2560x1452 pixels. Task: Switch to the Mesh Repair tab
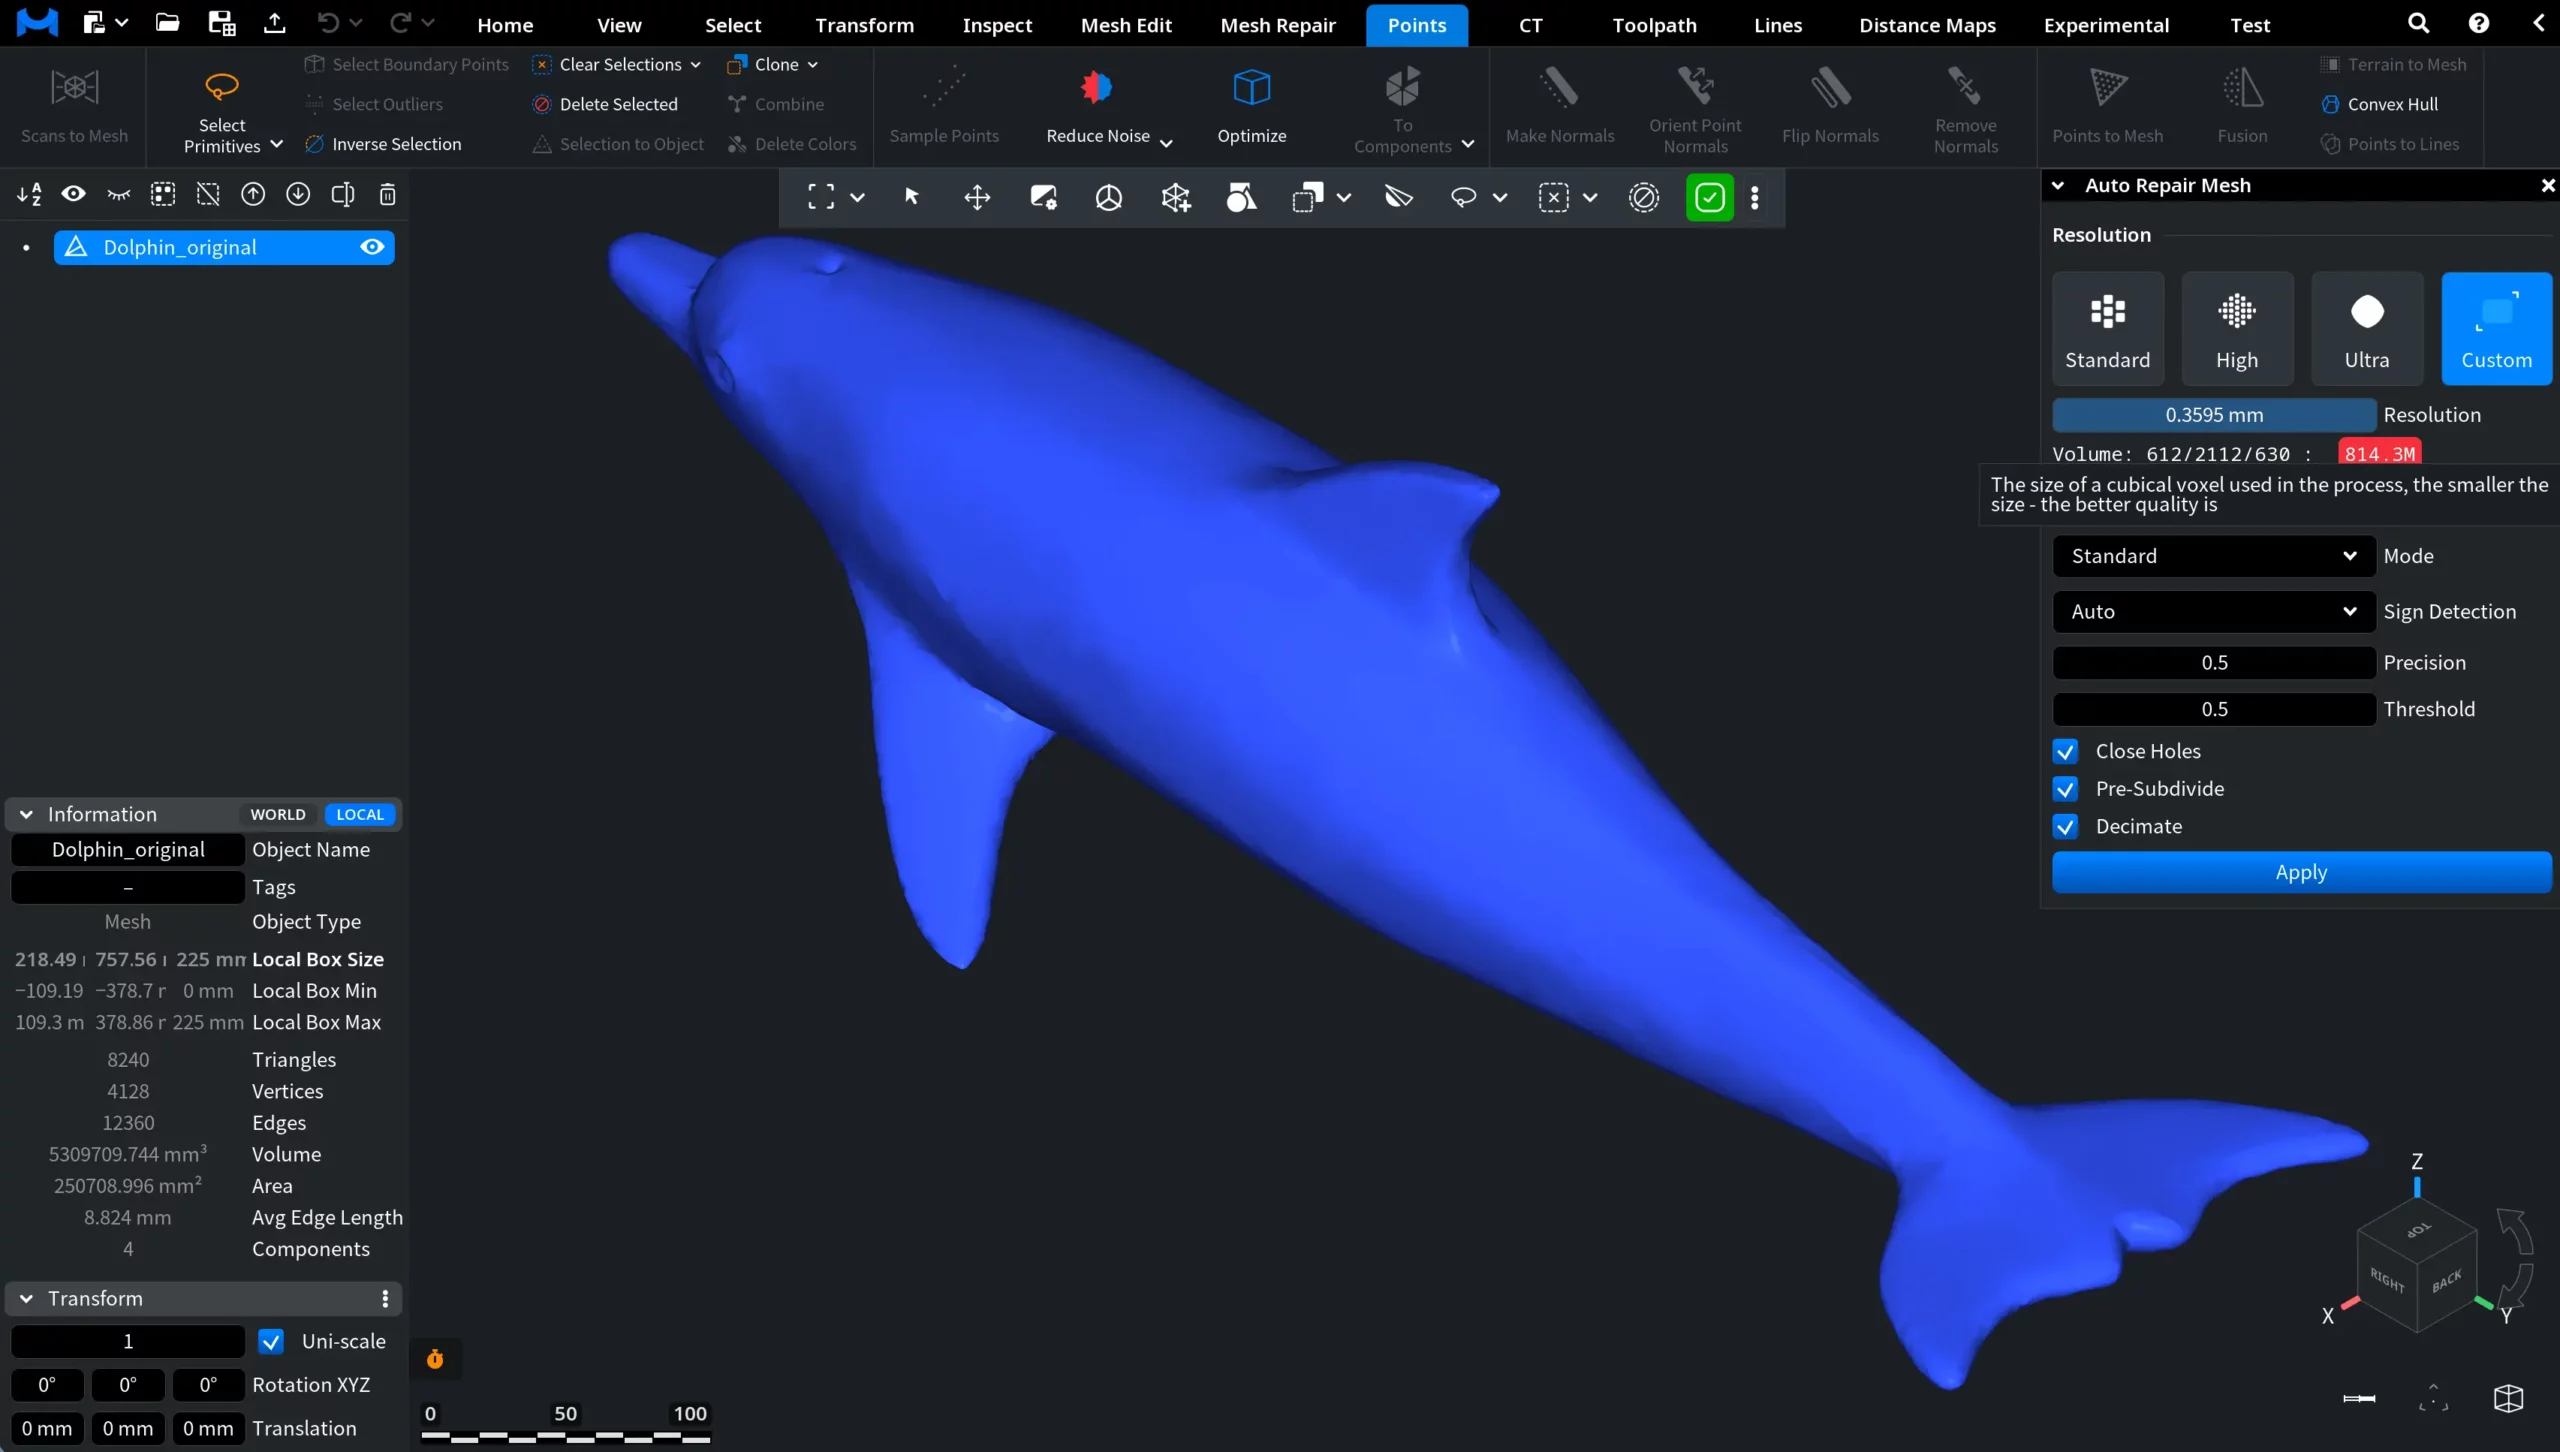coord(1277,24)
